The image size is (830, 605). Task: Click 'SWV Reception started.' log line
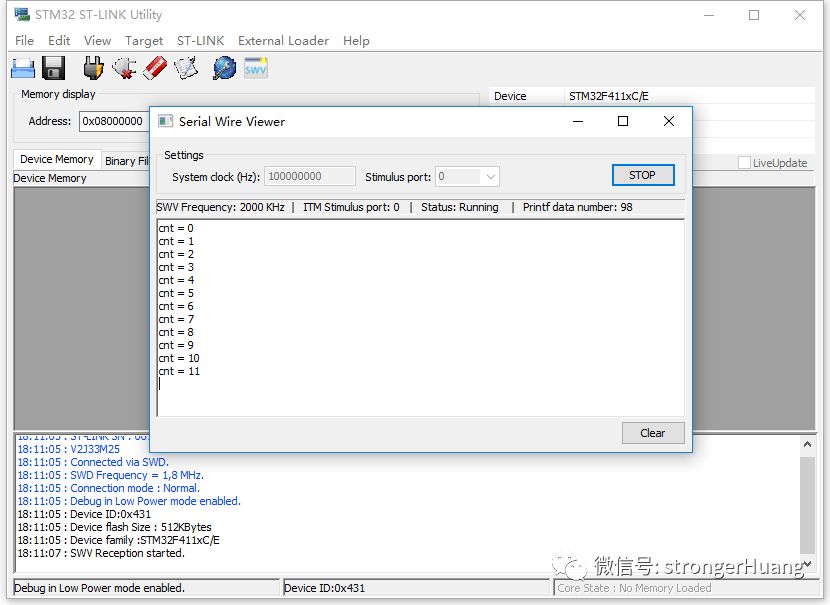pyautogui.click(x=101, y=553)
